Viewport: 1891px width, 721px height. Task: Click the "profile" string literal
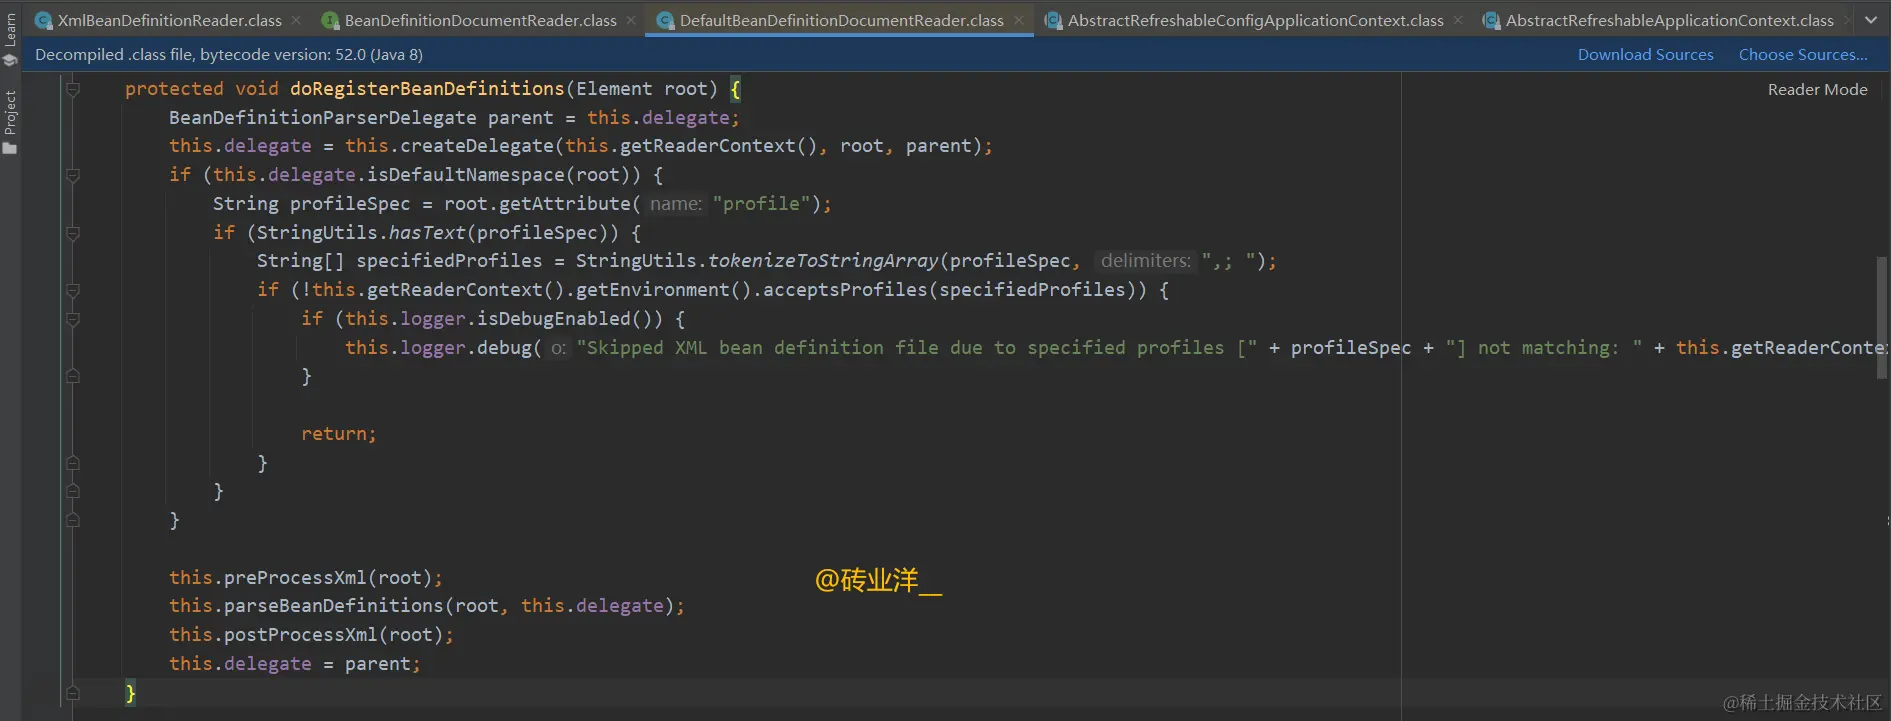tap(761, 204)
